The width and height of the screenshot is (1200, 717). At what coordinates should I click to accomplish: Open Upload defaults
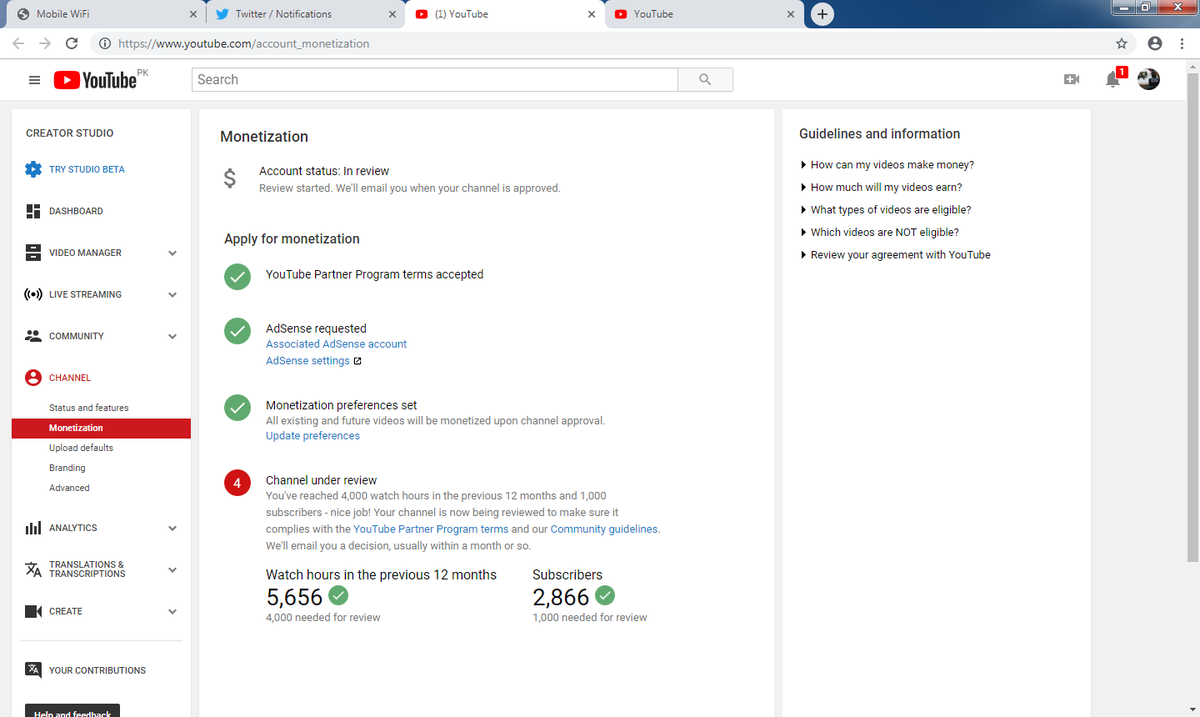[x=81, y=448]
